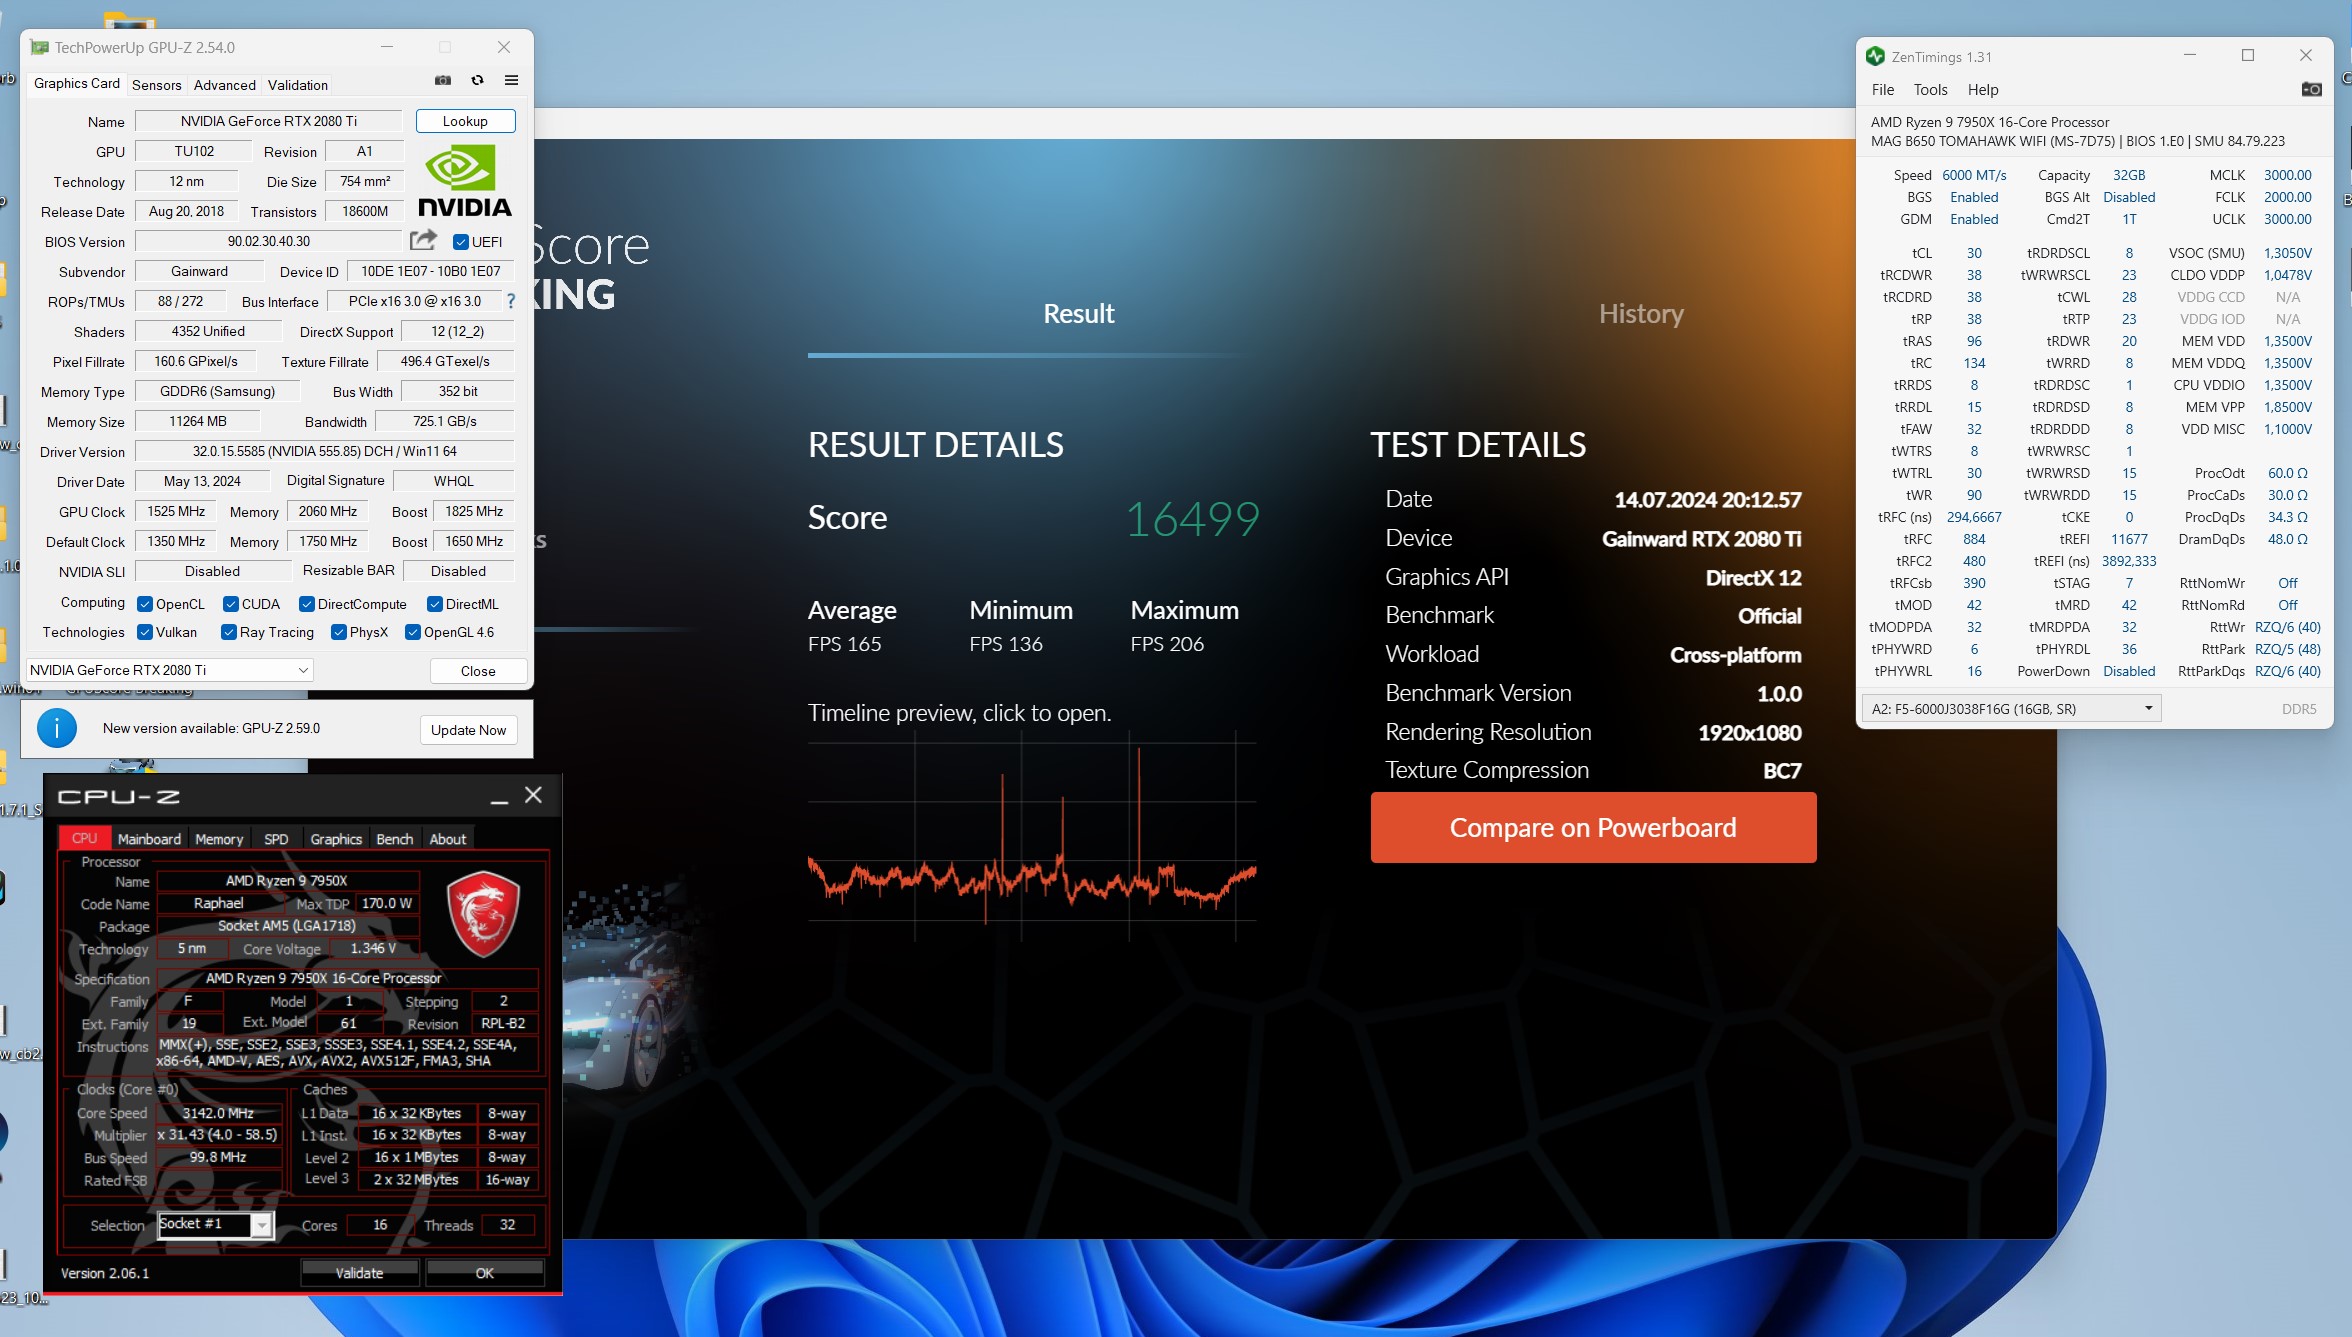Toggle the Ray Tracing checkbox
Image resolution: width=2352 pixels, height=1337 pixels.
click(x=229, y=632)
